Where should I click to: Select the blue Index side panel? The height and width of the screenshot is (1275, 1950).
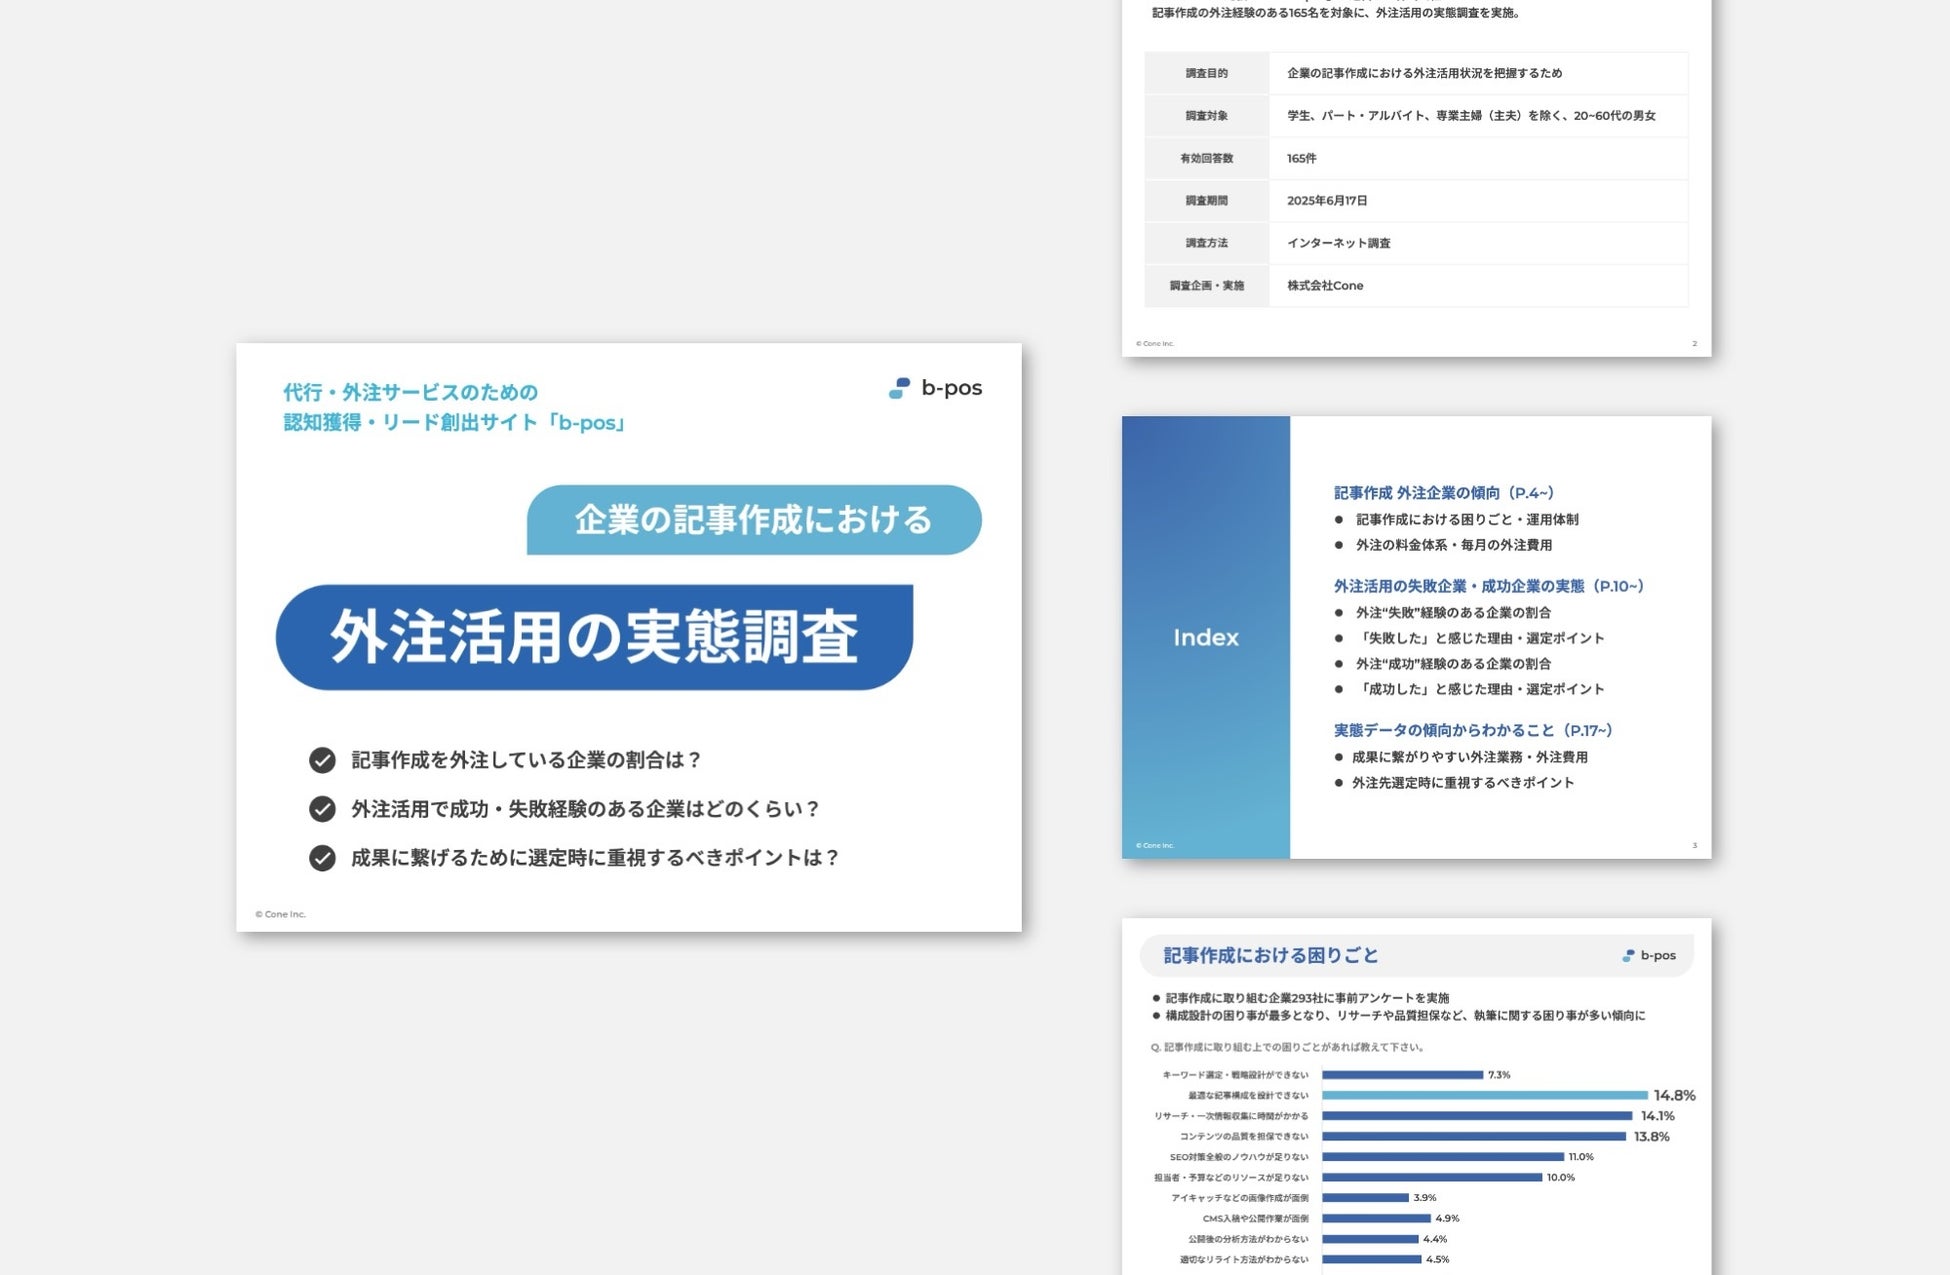coord(1205,637)
